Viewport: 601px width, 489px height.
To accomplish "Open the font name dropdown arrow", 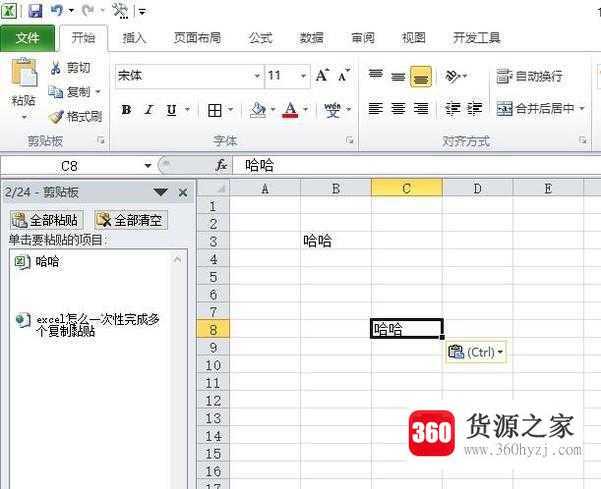I will point(258,76).
